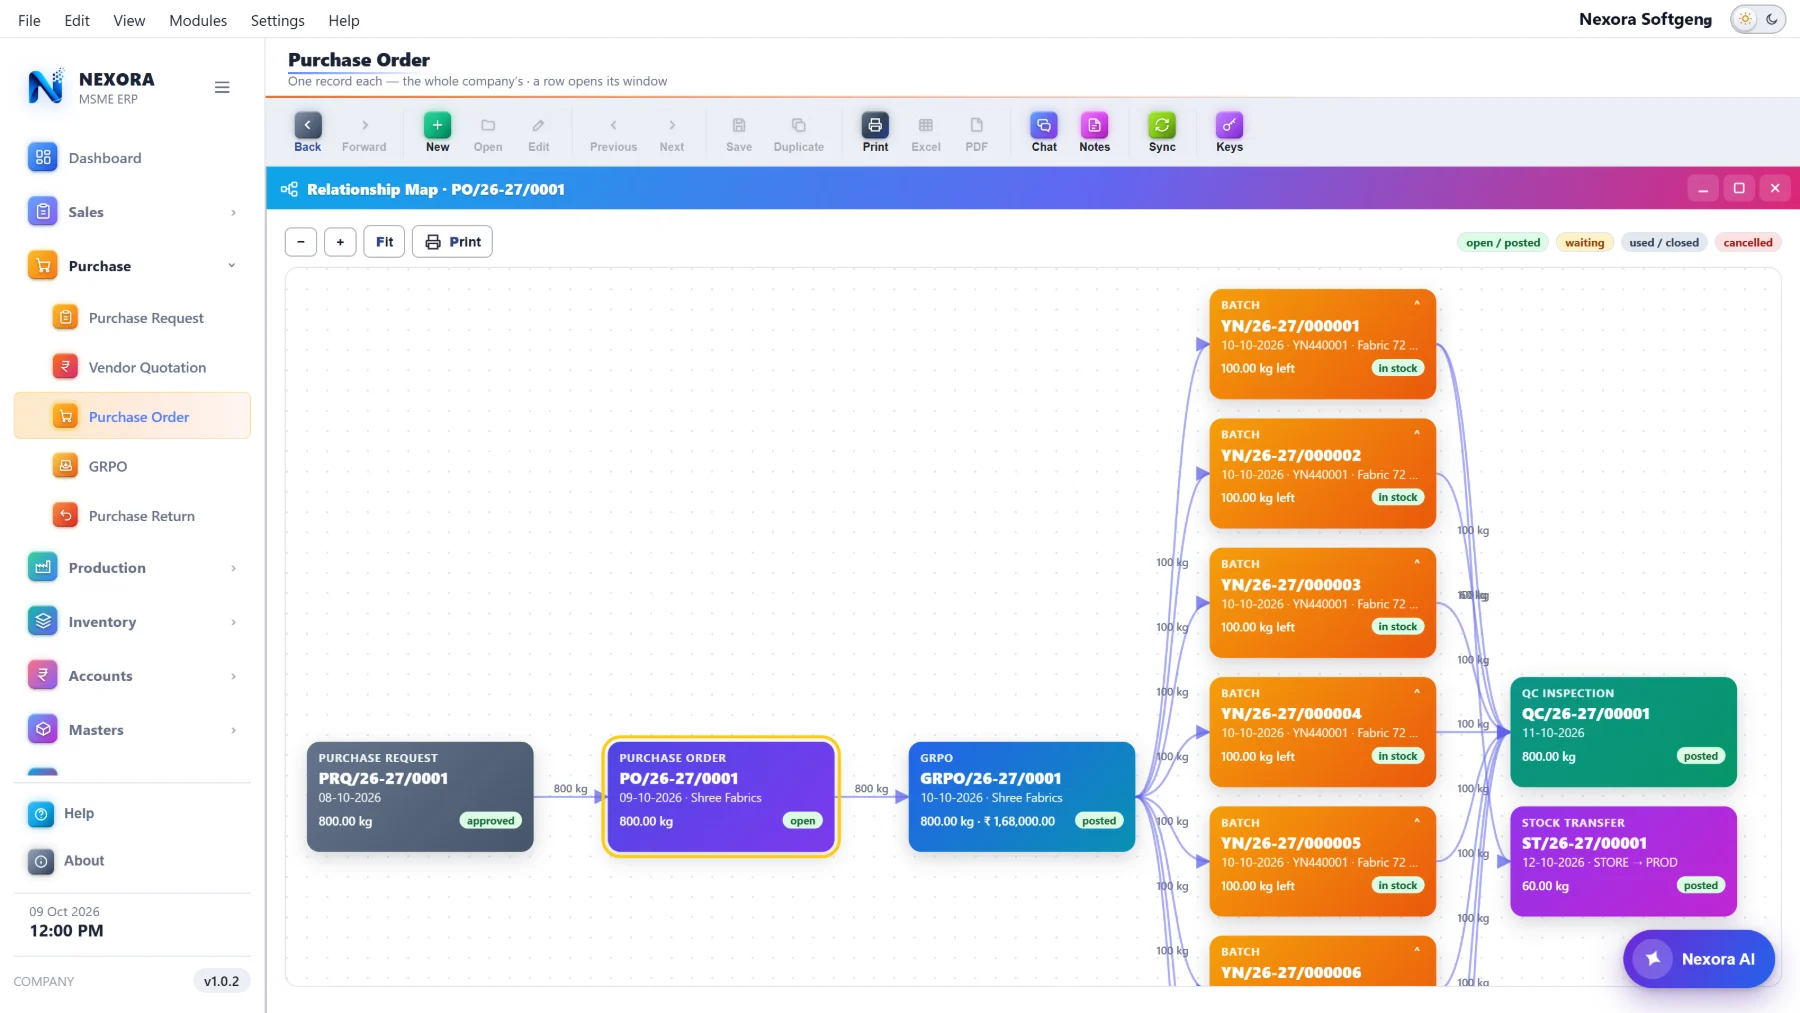This screenshot has width=1800, height=1013.
Task: Collapse batch YN/26-27/000005 card caret
Action: pyautogui.click(x=1417, y=822)
